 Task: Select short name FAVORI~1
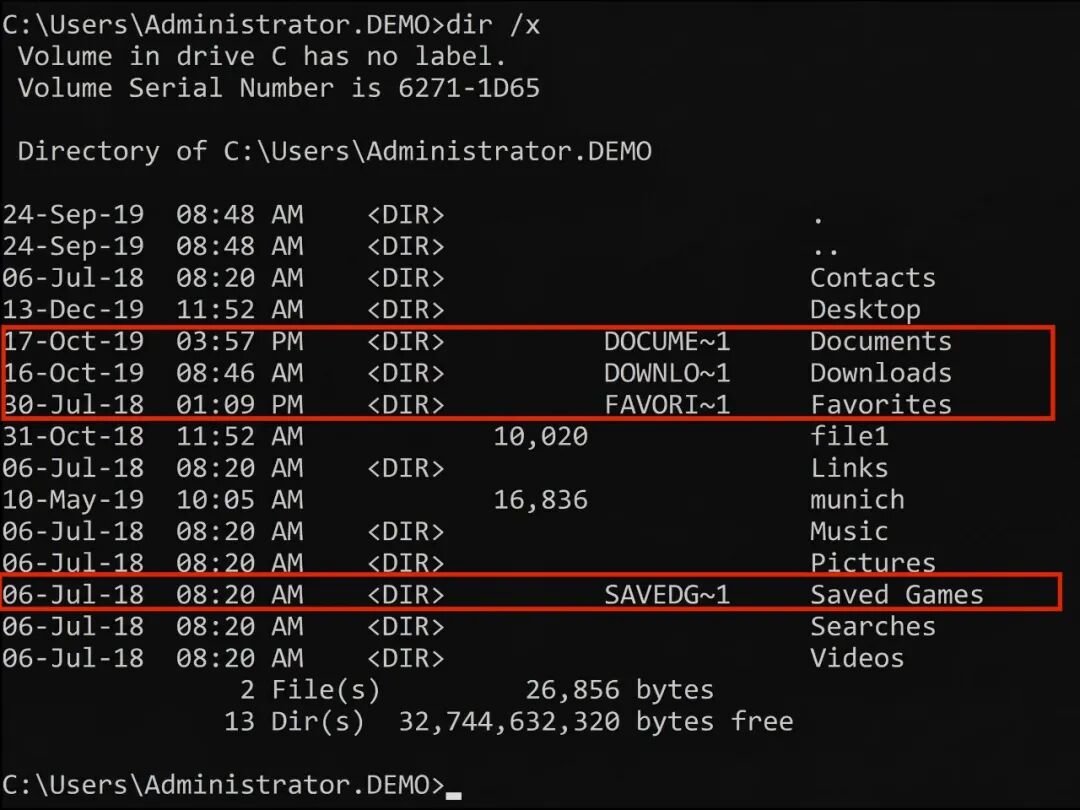[x=667, y=405]
